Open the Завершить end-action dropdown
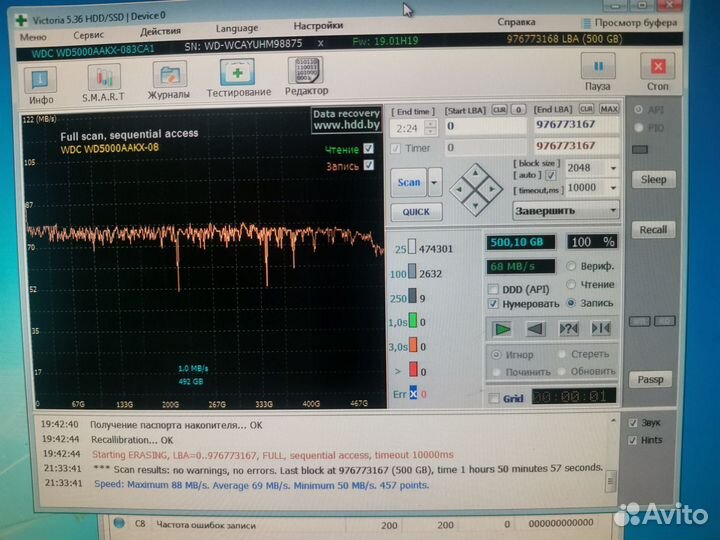The image size is (720, 540). 612,211
